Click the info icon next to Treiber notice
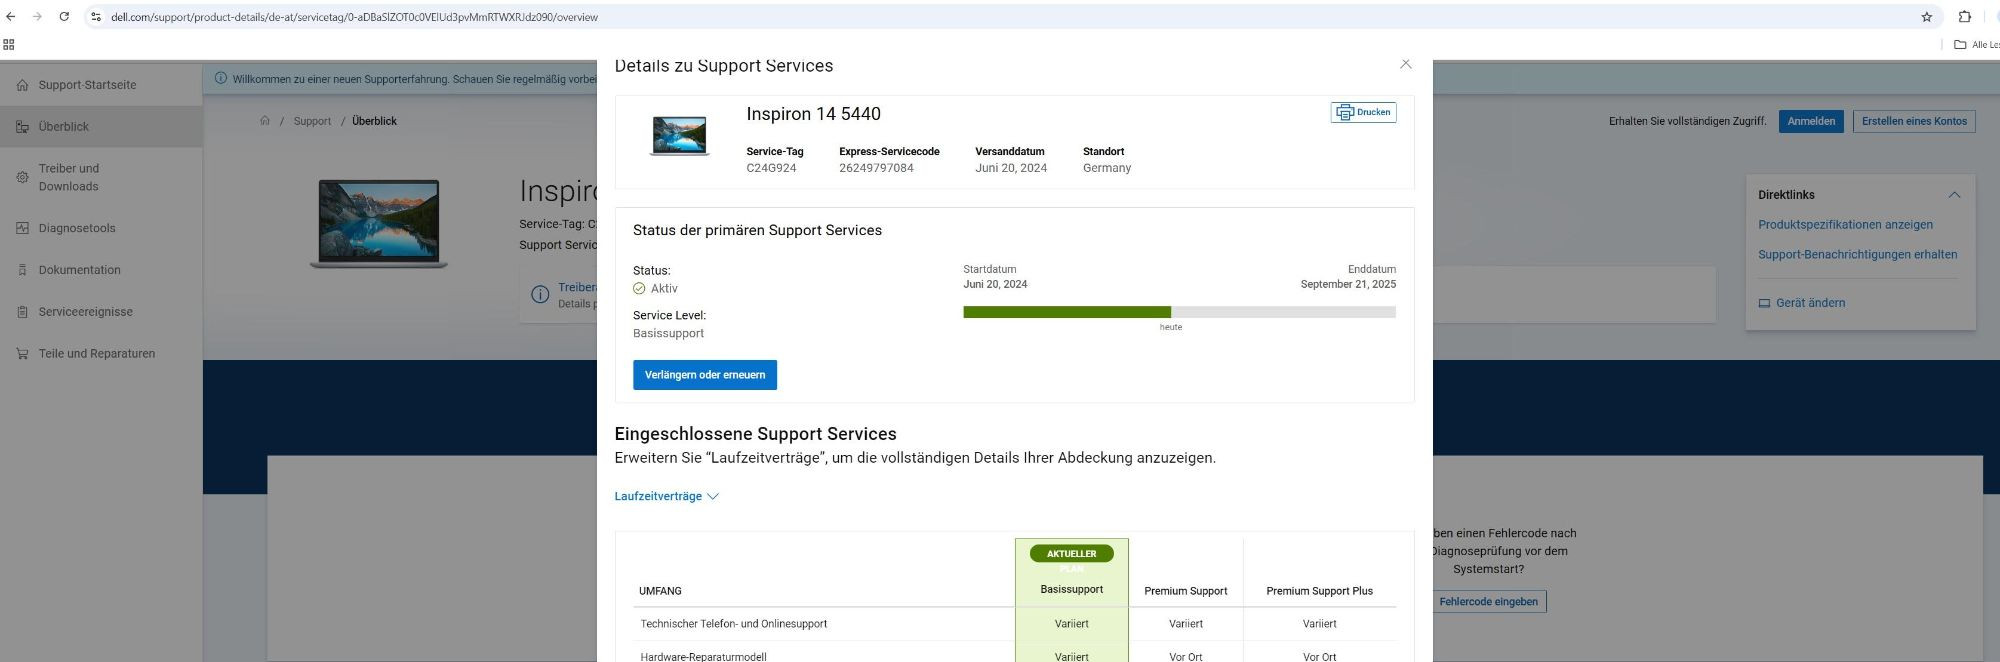The width and height of the screenshot is (2000, 662). (540, 294)
